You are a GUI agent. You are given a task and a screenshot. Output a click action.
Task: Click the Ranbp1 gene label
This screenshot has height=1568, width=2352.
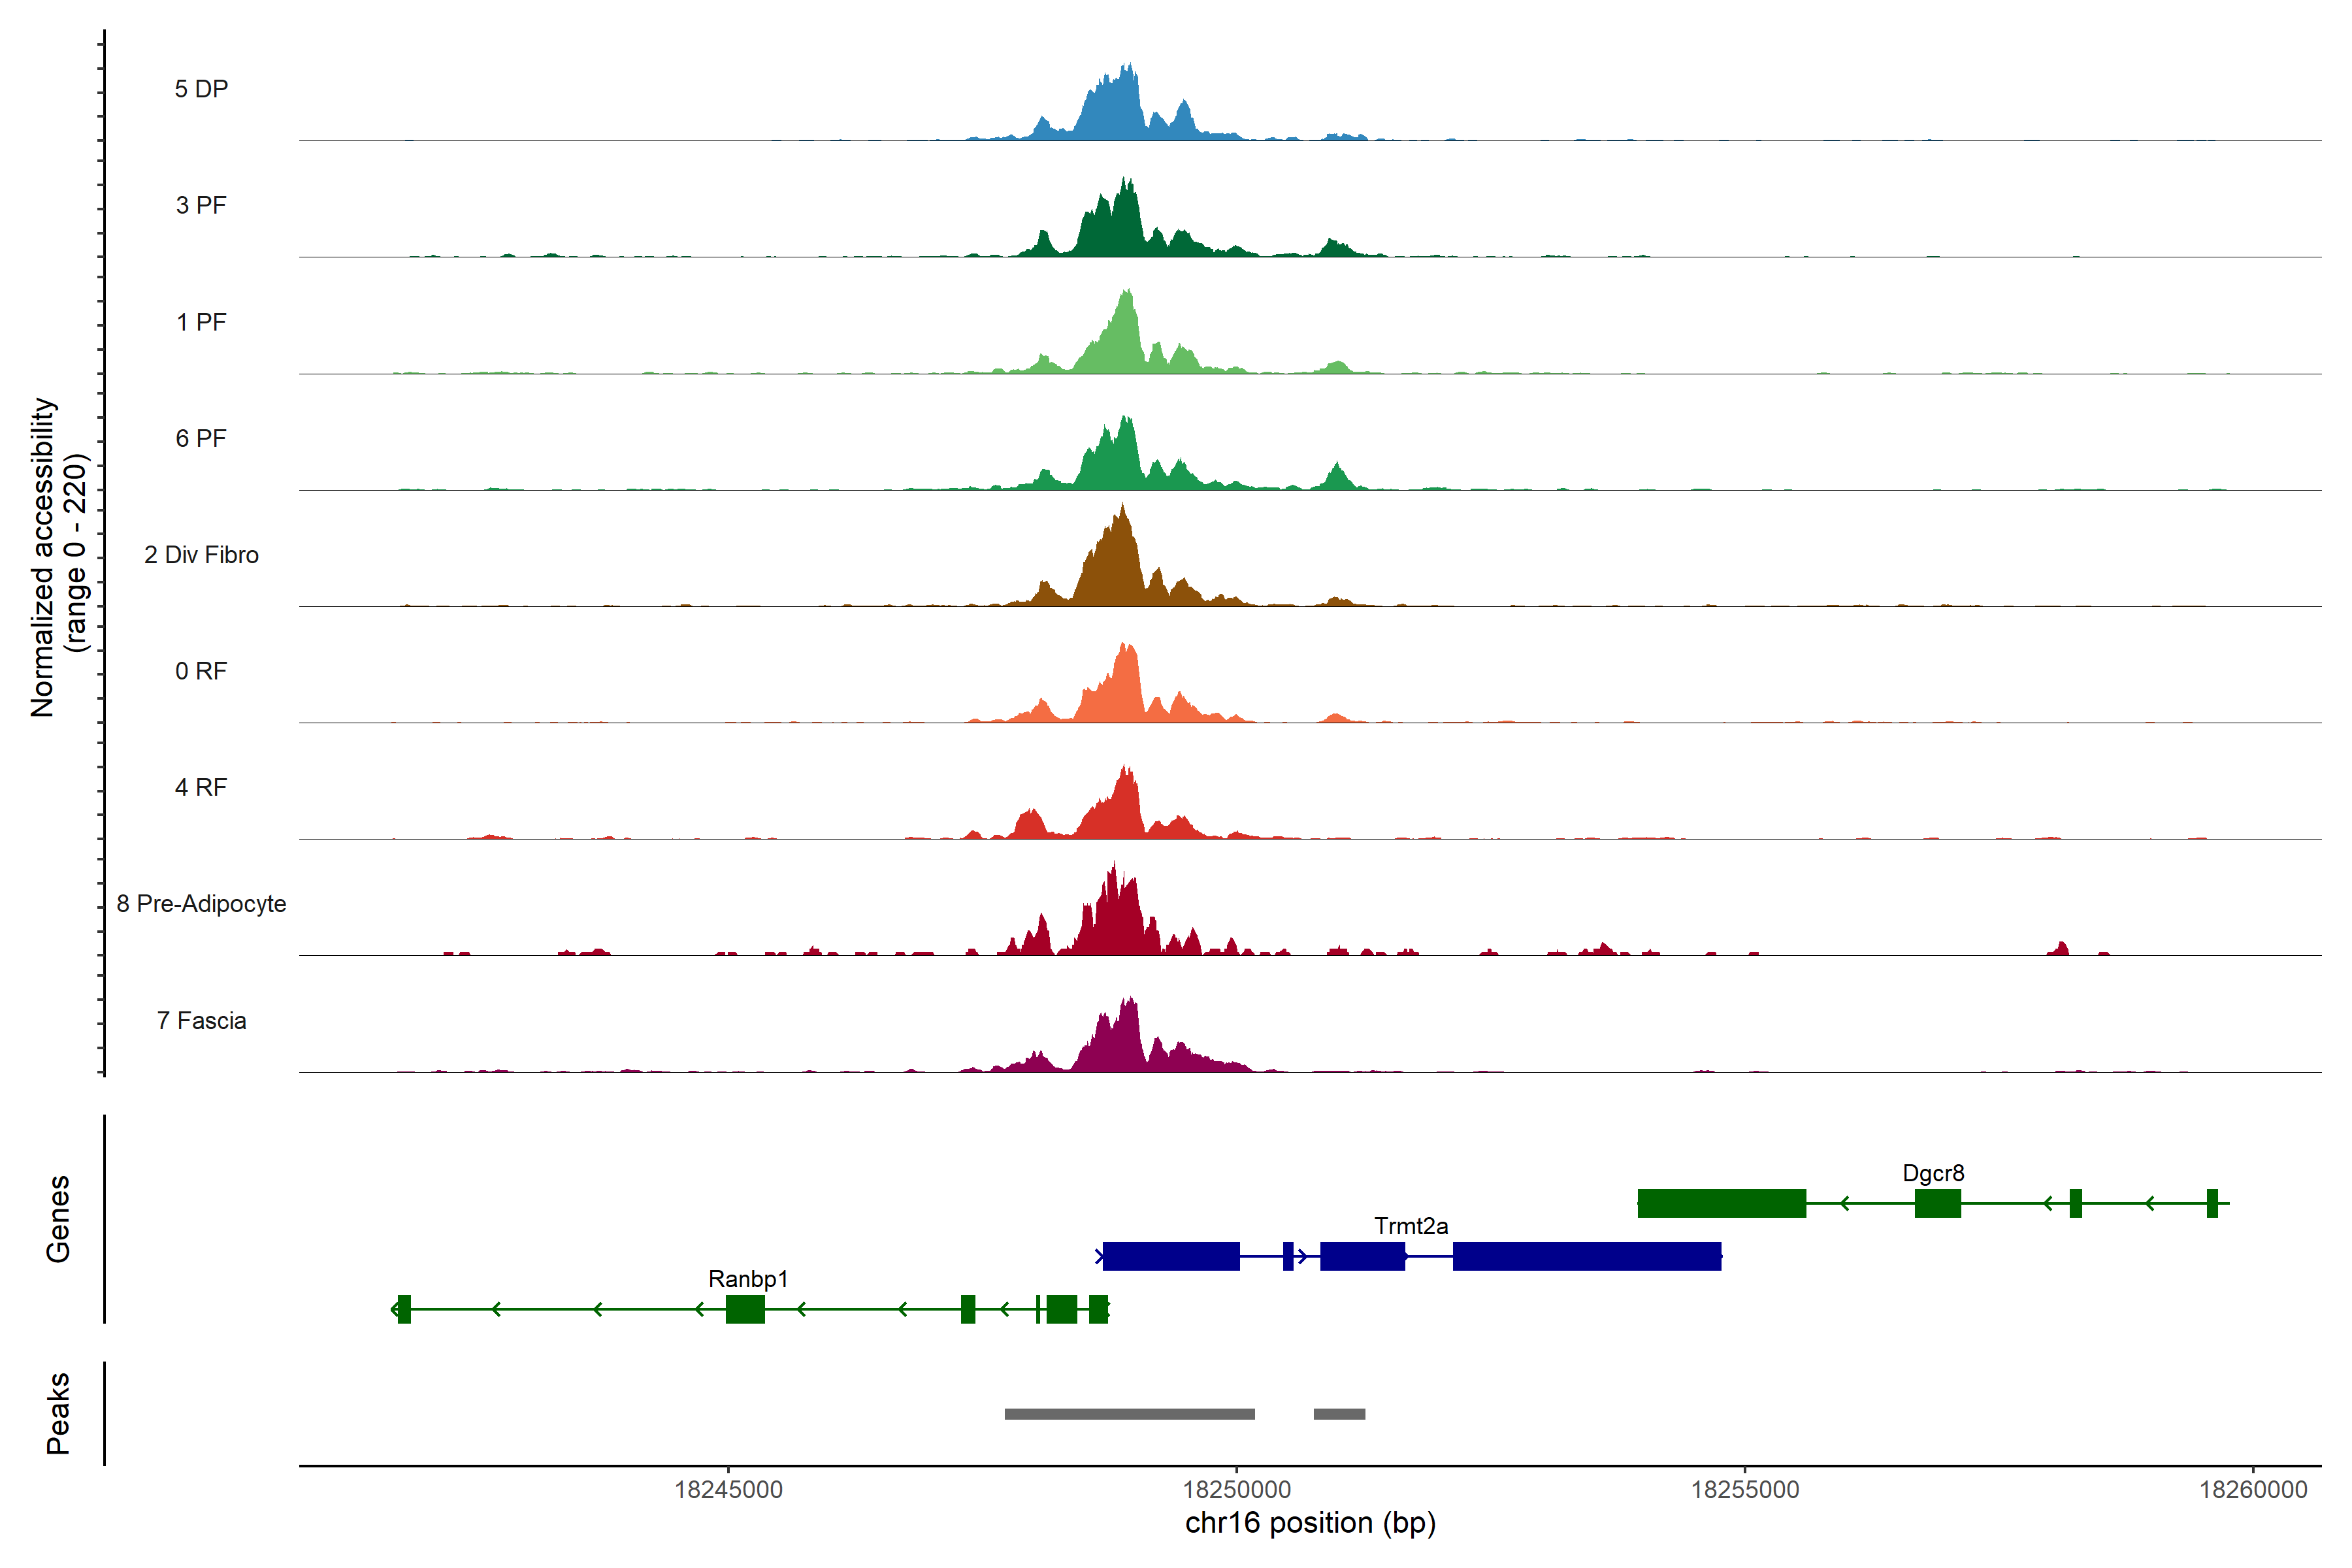click(x=748, y=1279)
